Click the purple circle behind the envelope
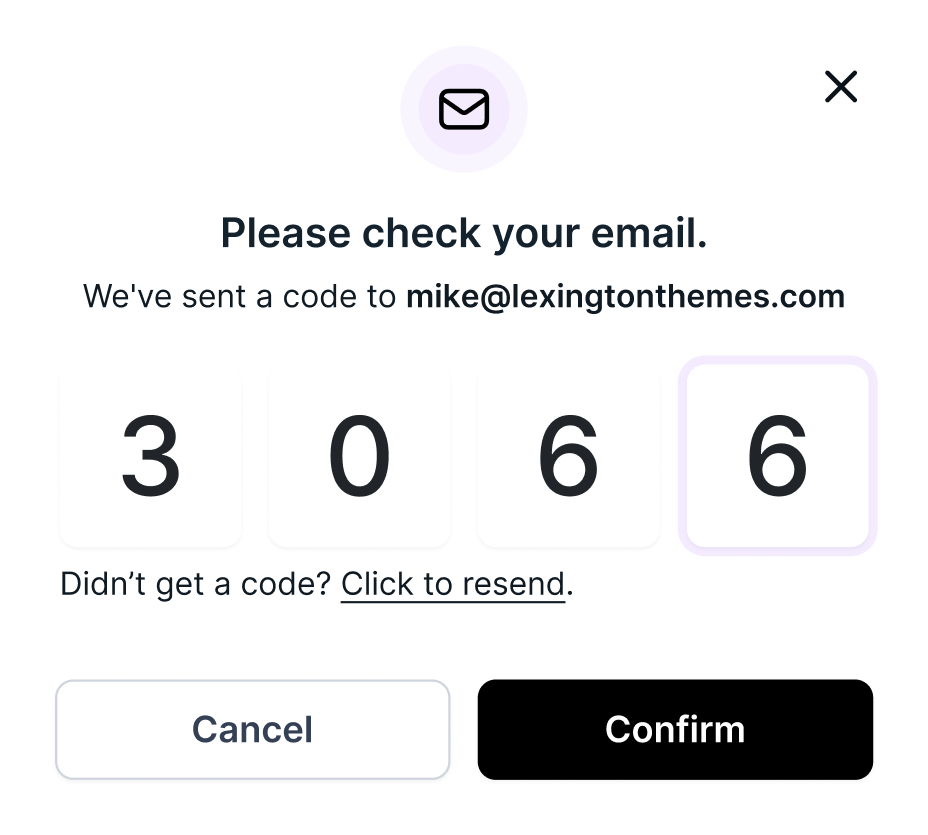This screenshot has height=835, width=928. click(418, 140)
